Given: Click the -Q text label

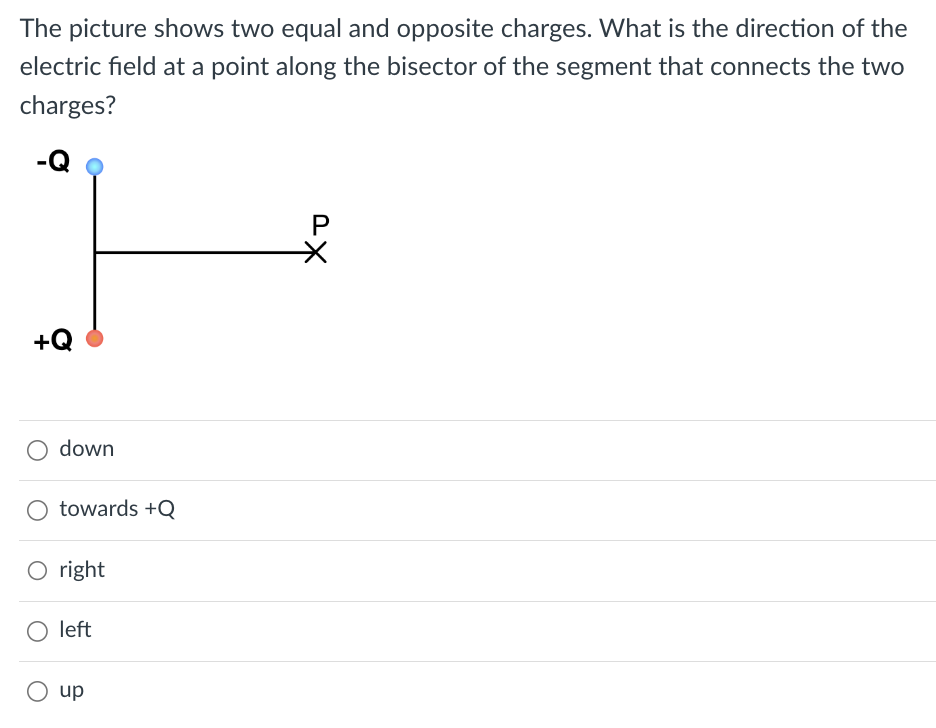Looking at the screenshot, I should [x=52, y=160].
